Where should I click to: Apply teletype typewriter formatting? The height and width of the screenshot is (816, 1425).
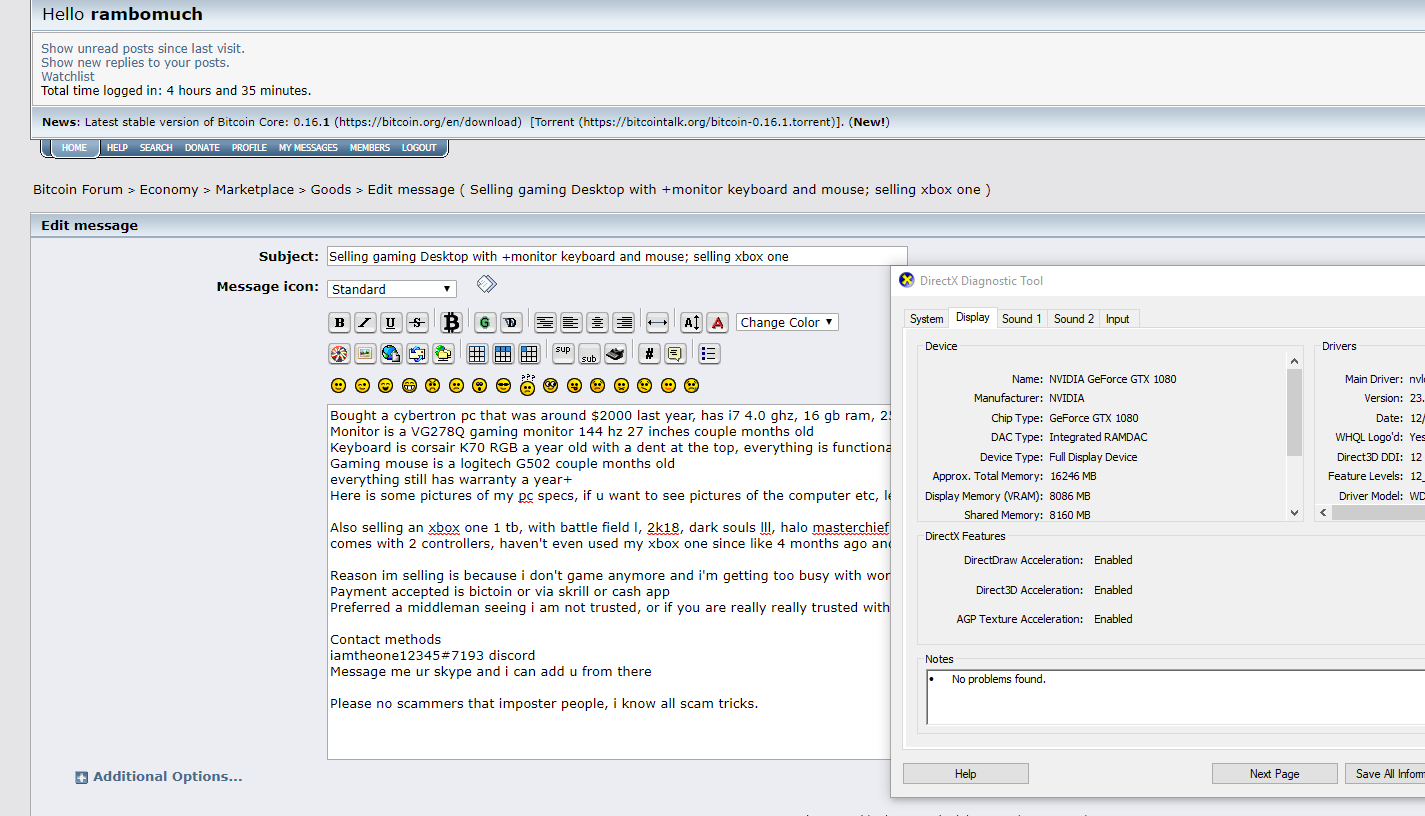(x=615, y=353)
